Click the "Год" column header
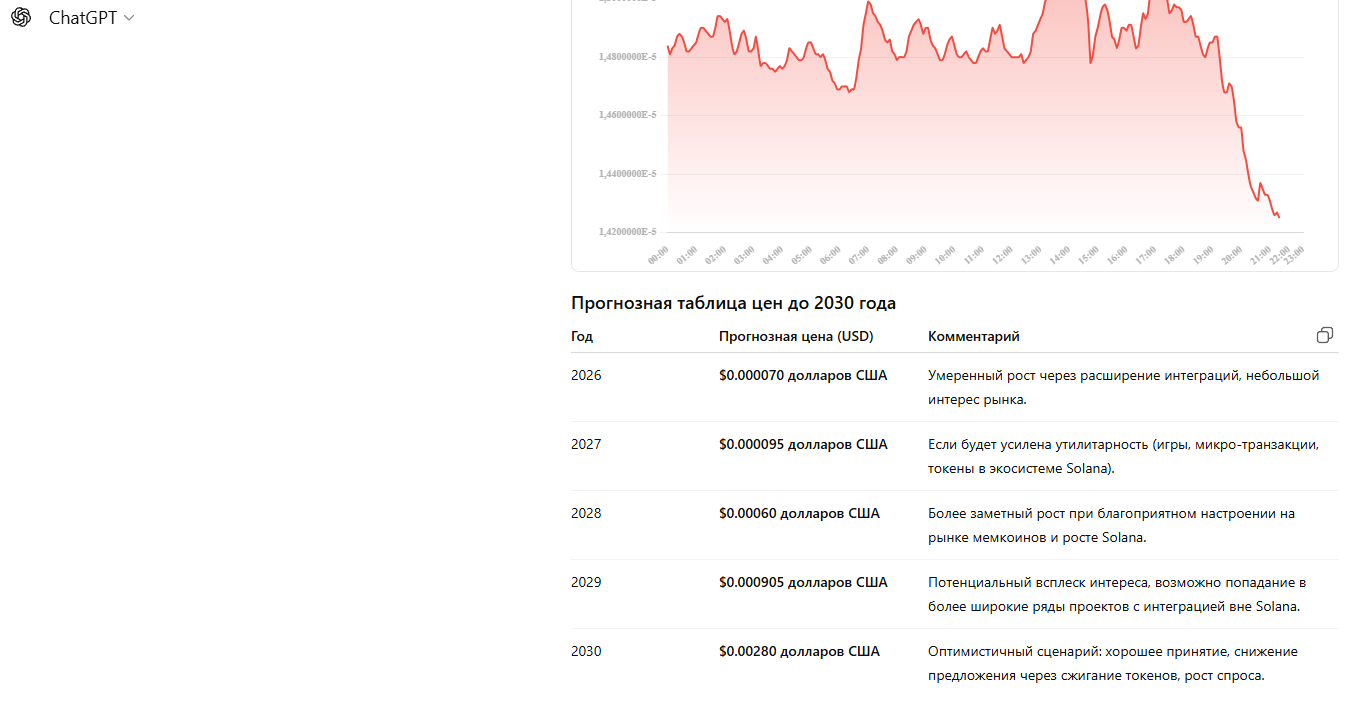Screen dimensions: 1368x716 582,337
